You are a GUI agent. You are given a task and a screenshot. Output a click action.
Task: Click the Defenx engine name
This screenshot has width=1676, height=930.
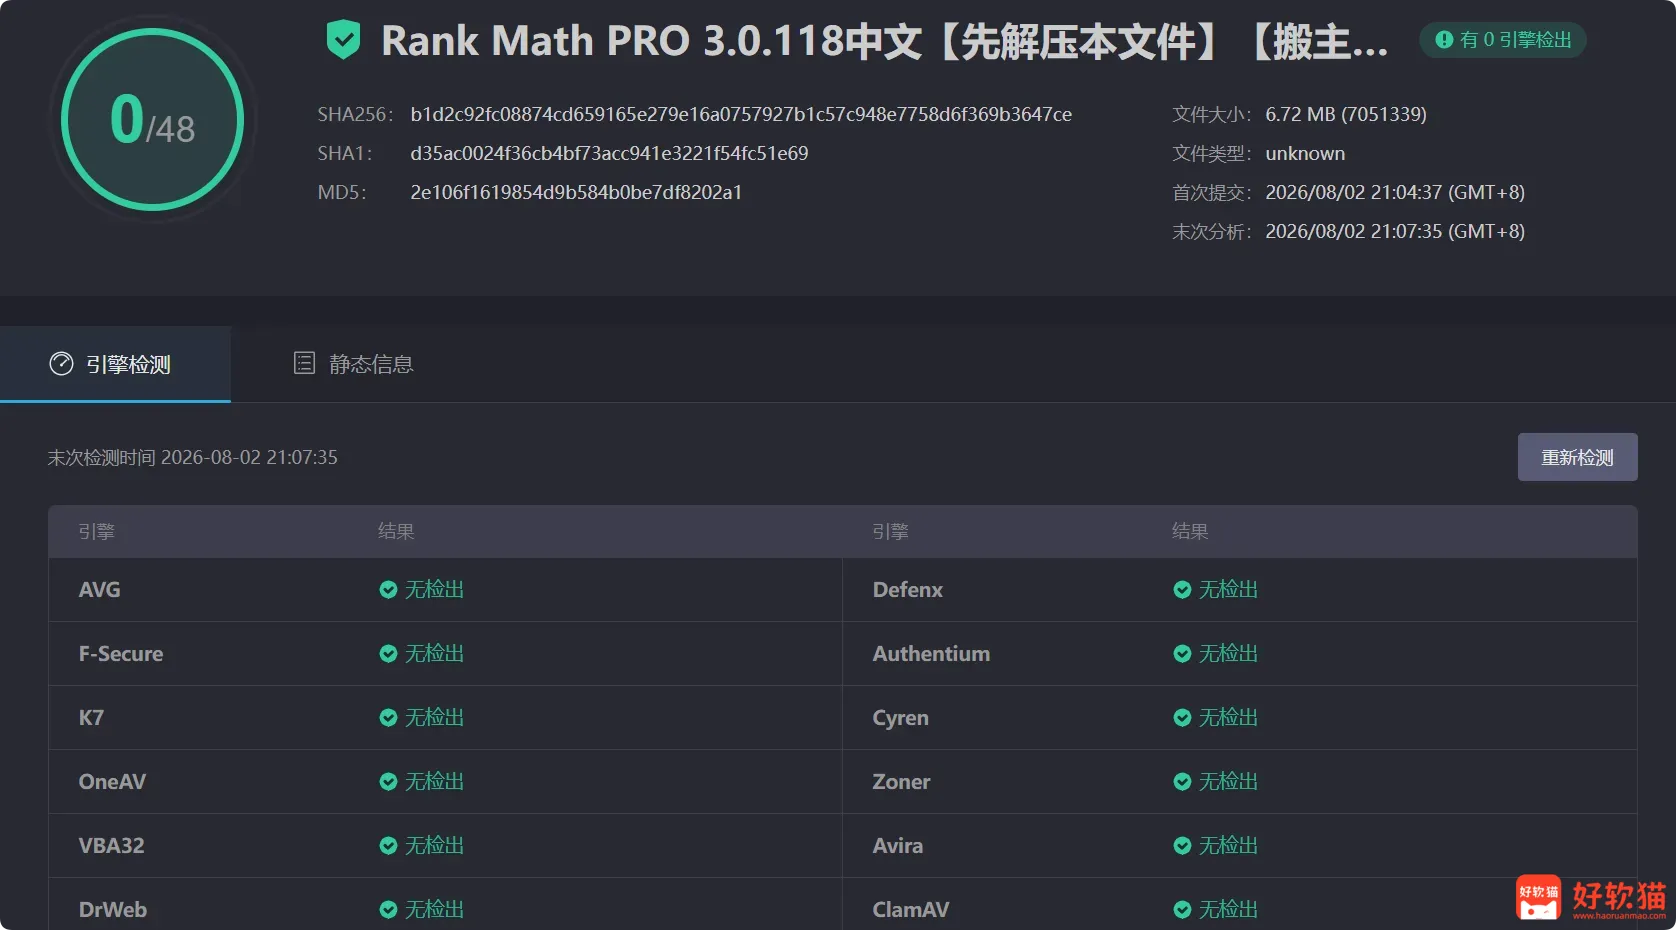(x=908, y=590)
